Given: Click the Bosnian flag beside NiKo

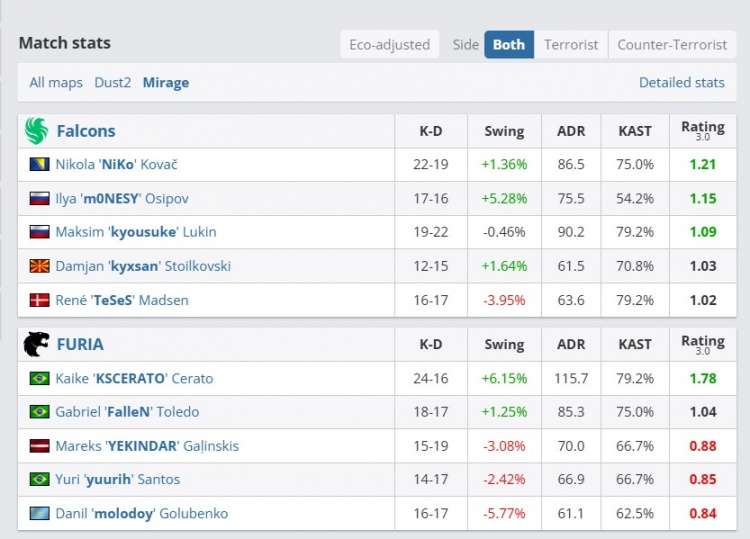Looking at the screenshot, I should (x=40, y=164).
